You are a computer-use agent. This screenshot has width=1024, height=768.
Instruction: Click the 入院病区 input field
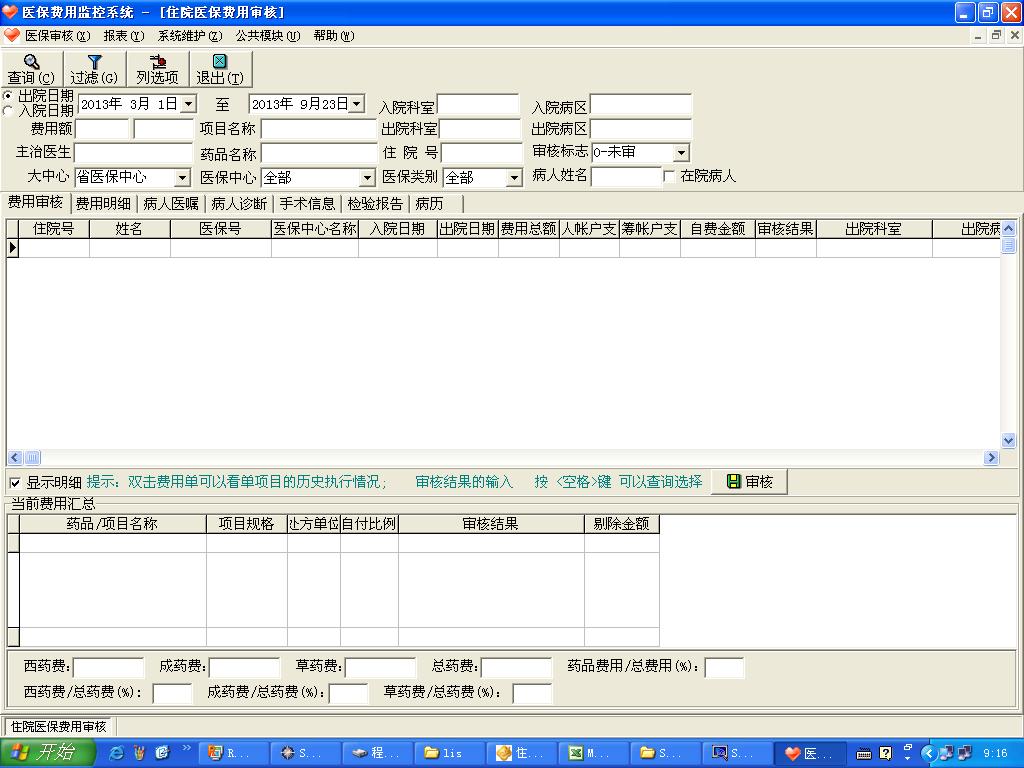(x=641, y=105)
